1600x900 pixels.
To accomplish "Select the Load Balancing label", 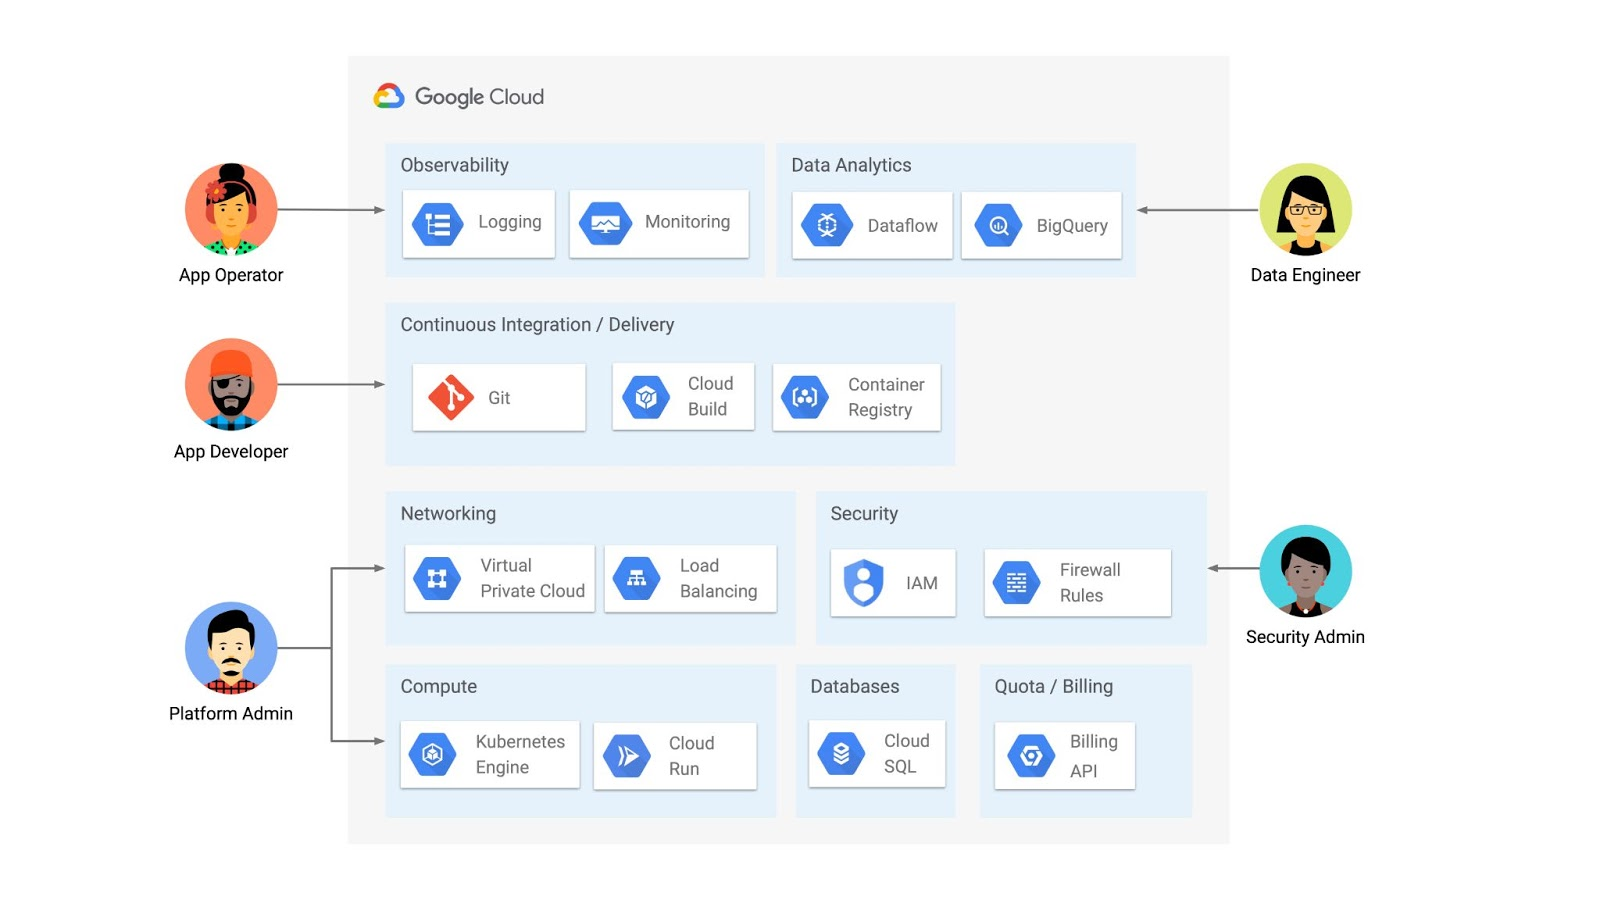I will (718, 578).
